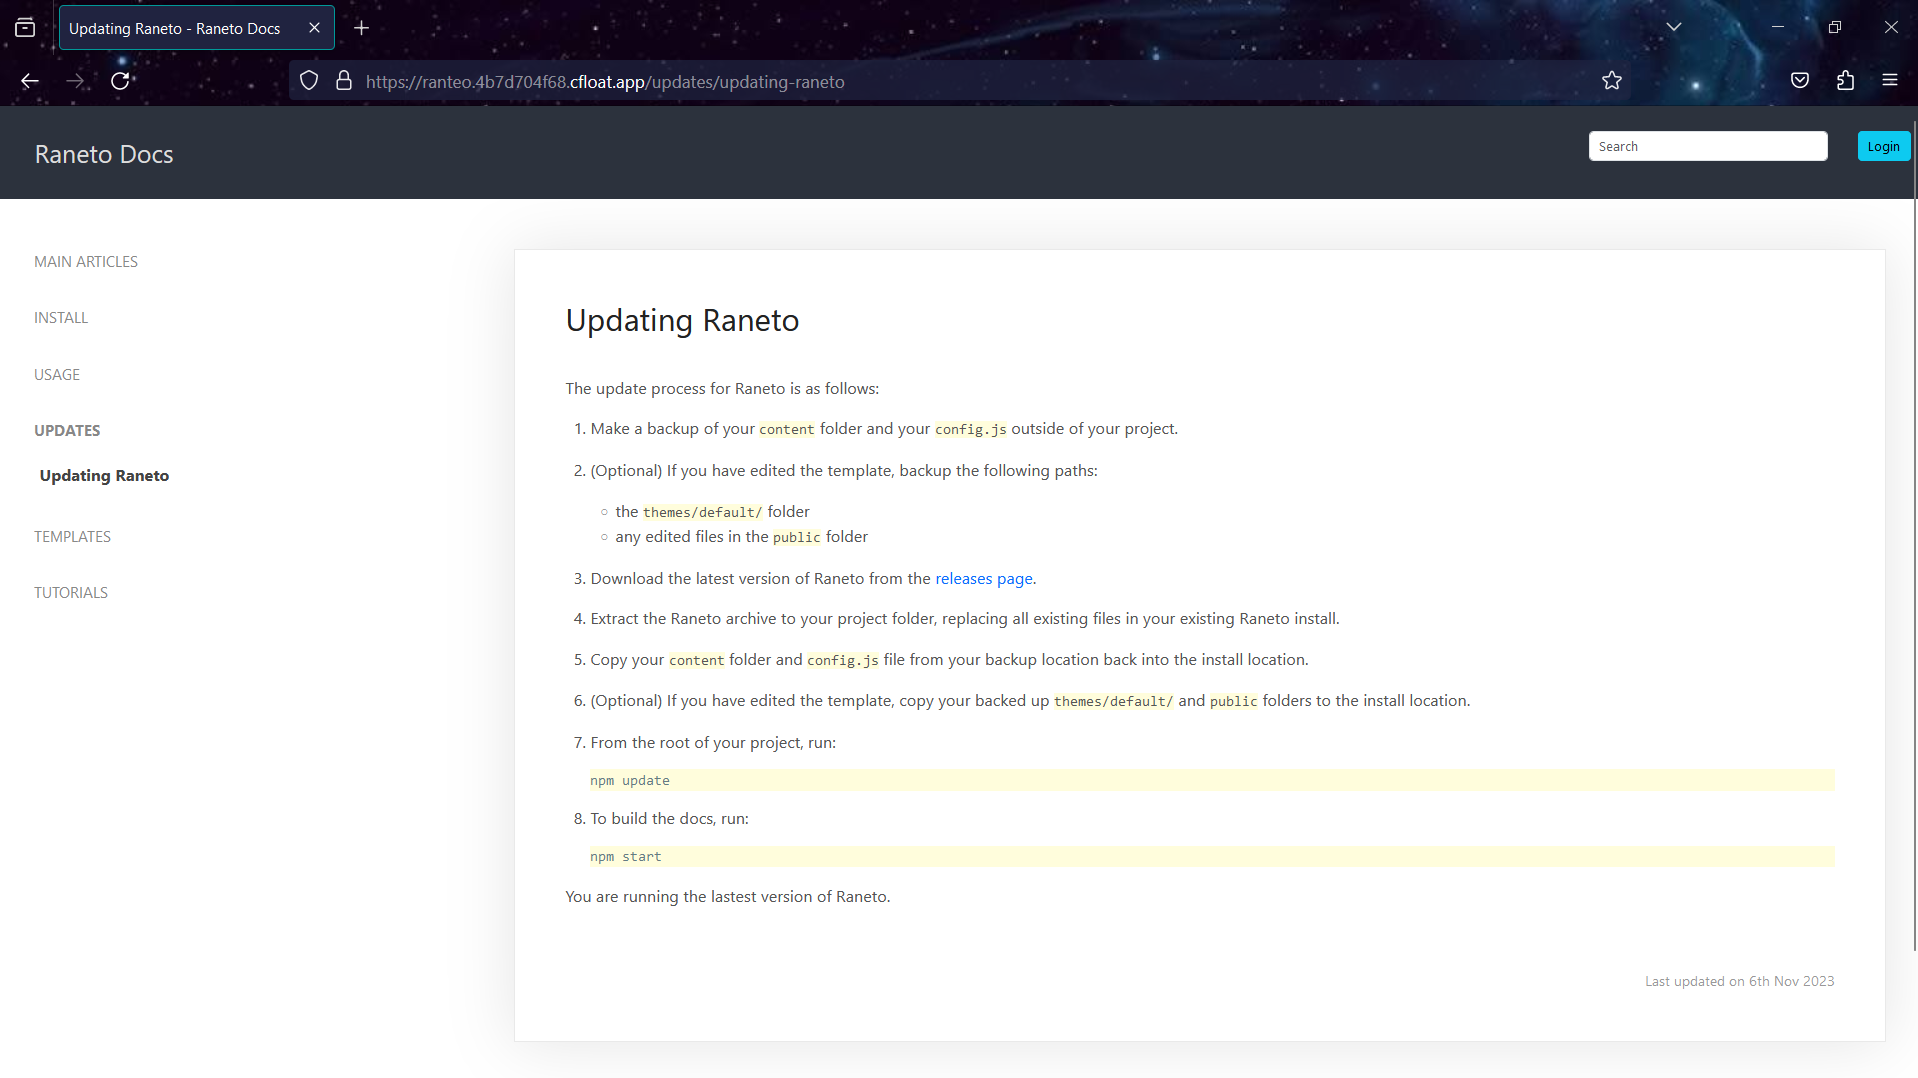Open the Firefox tab overview icon
Screen dimensions: 1918x1078
pos(25,28)
